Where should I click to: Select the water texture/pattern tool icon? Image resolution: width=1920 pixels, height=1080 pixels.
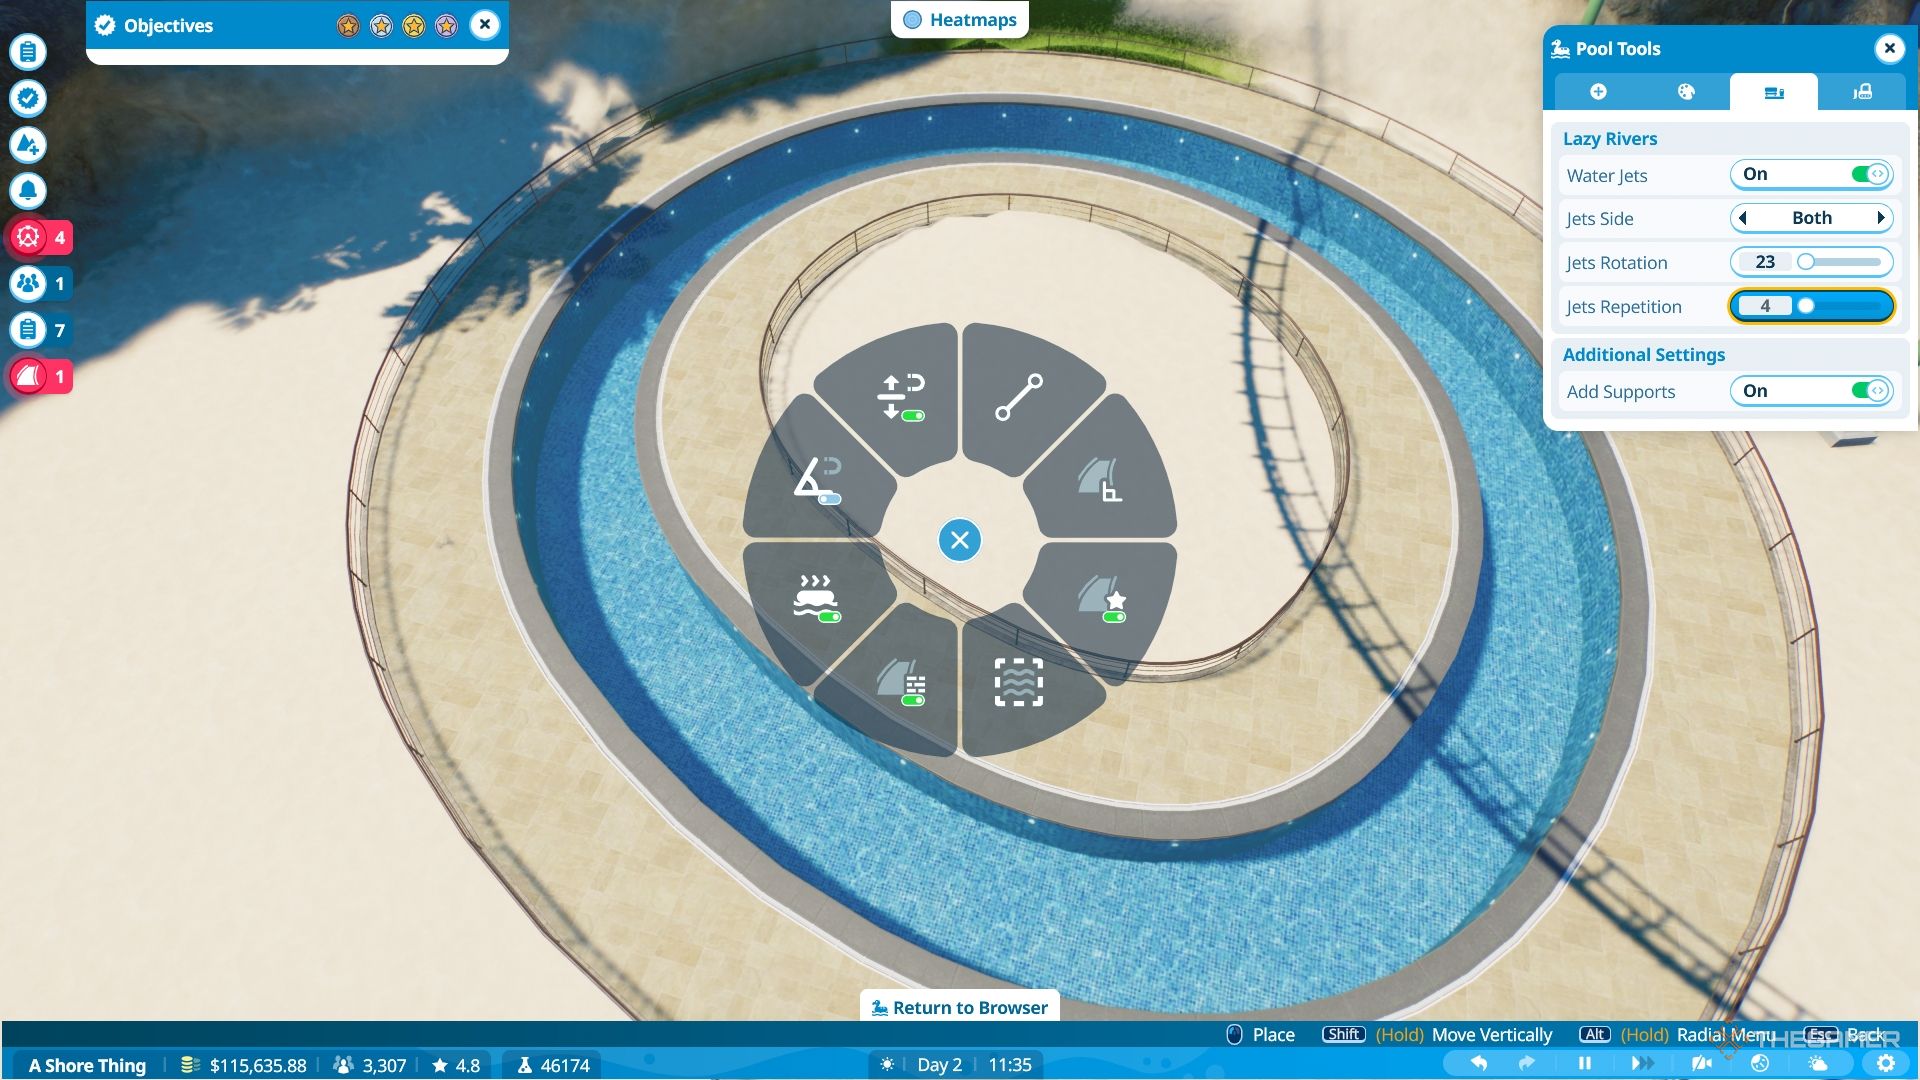click(1018, 679)
